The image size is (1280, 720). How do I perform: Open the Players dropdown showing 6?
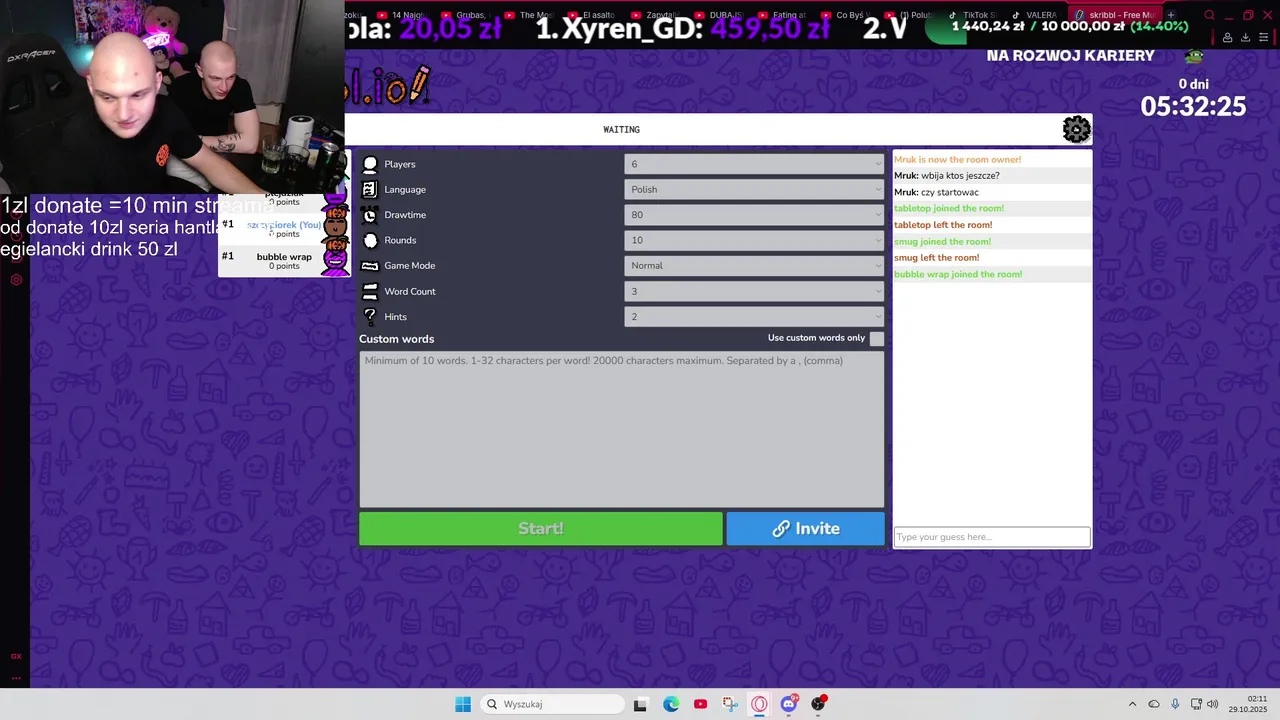point(754,164)
